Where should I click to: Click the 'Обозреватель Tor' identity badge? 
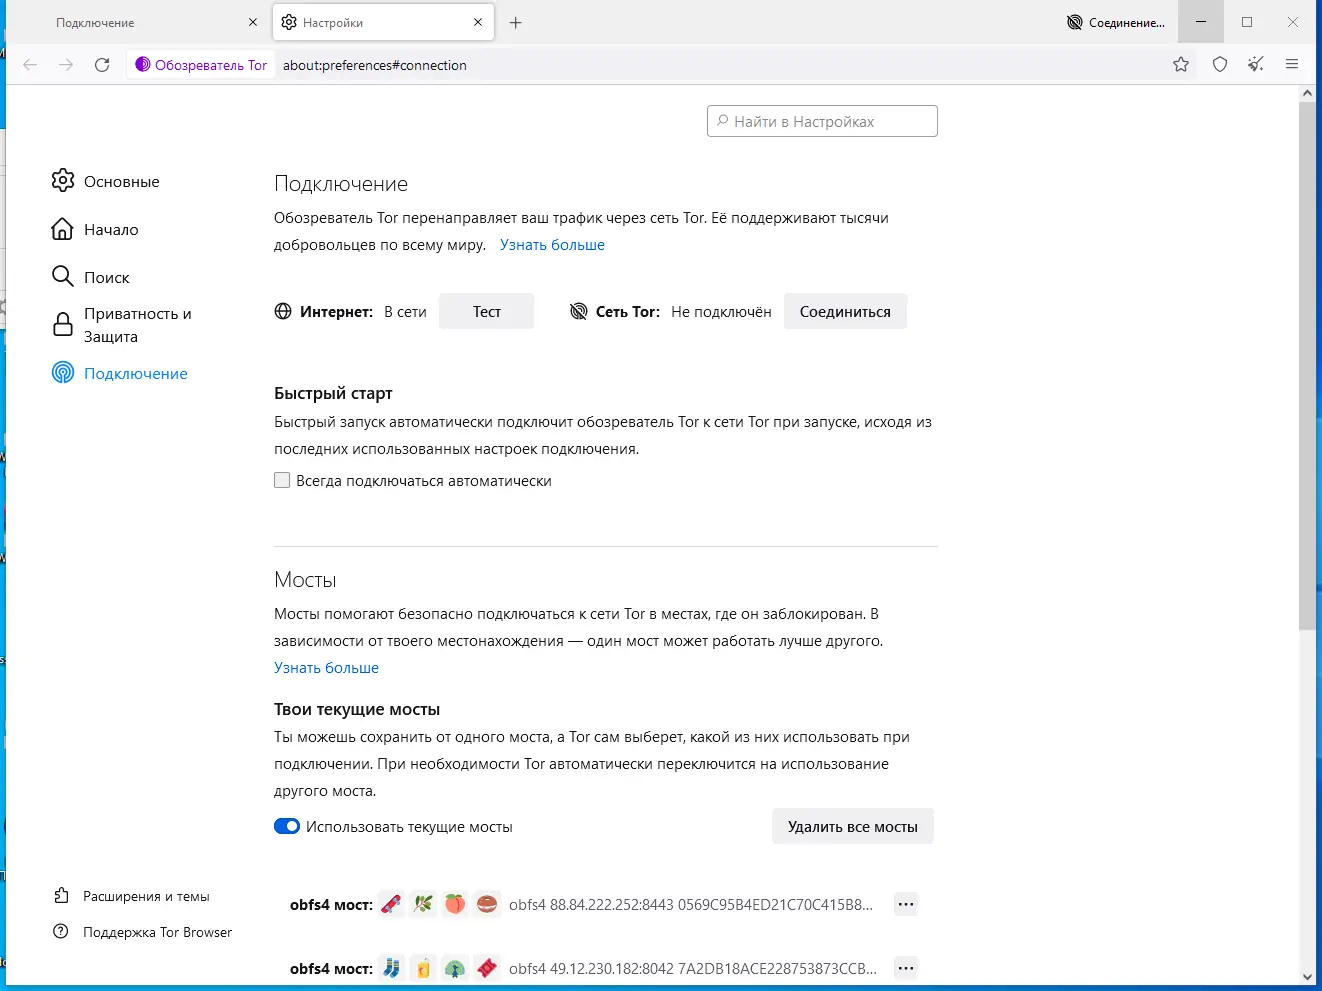pos(201,65)
